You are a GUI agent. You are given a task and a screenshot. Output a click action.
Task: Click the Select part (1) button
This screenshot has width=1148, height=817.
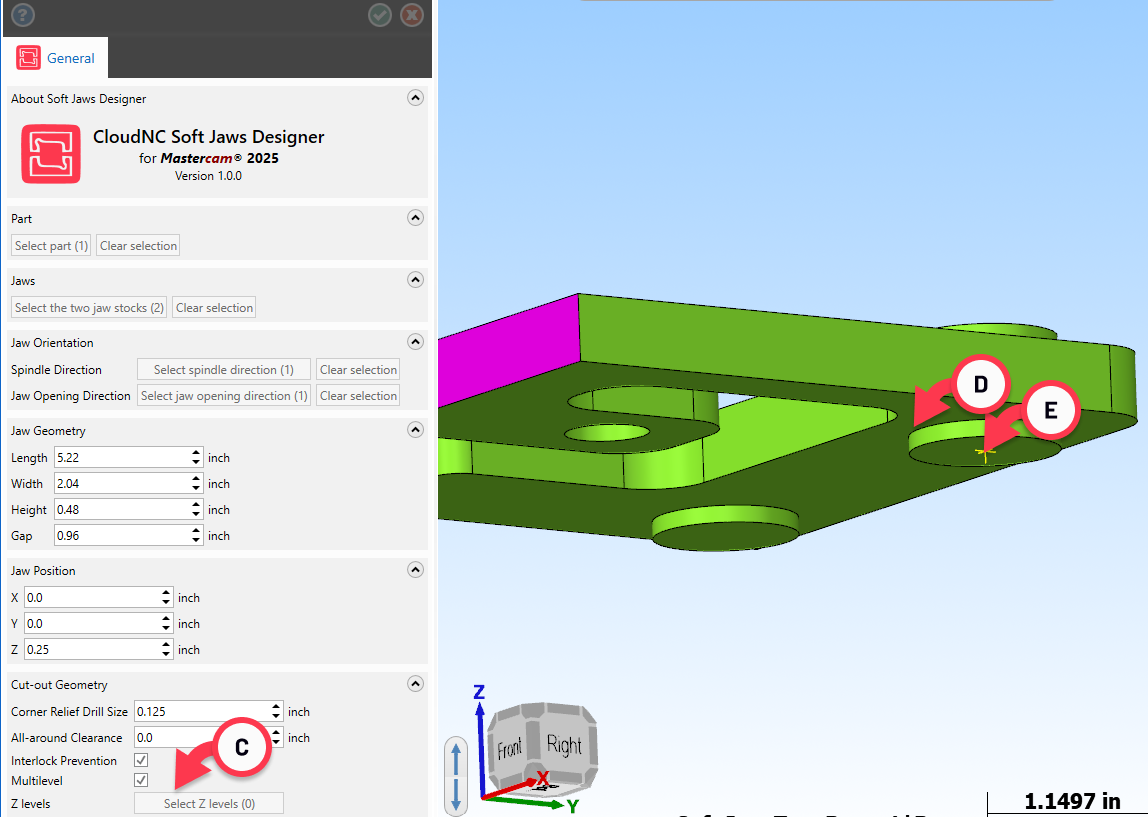(x=51, y=246)
